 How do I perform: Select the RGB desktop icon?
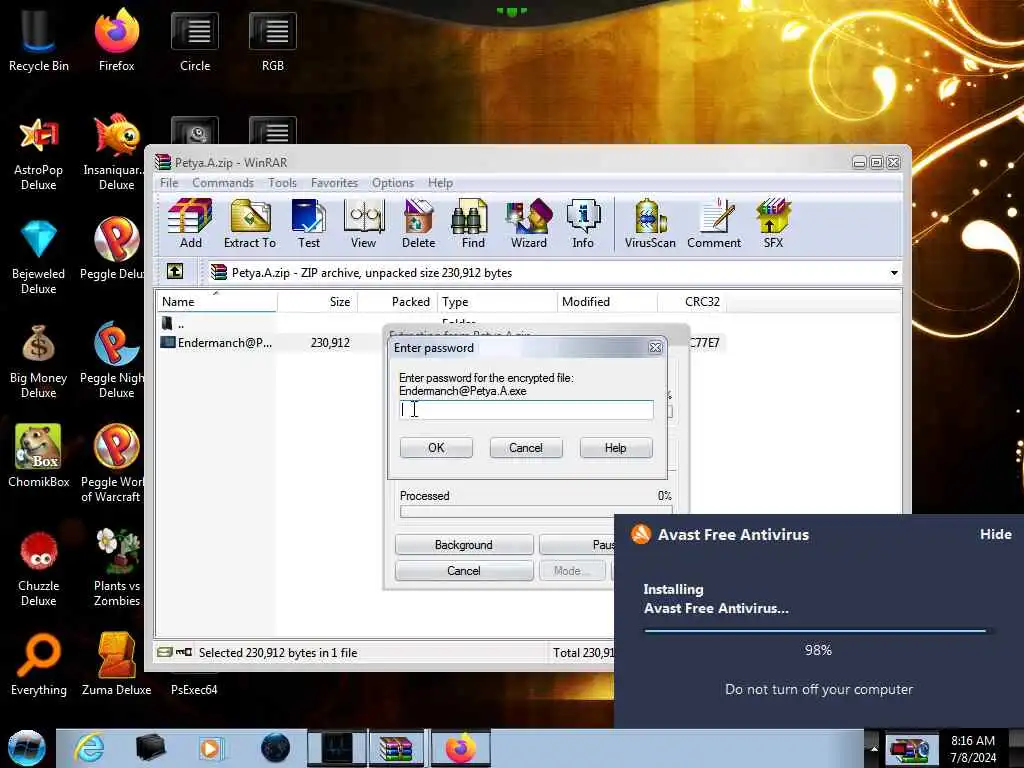coord(272,40)
